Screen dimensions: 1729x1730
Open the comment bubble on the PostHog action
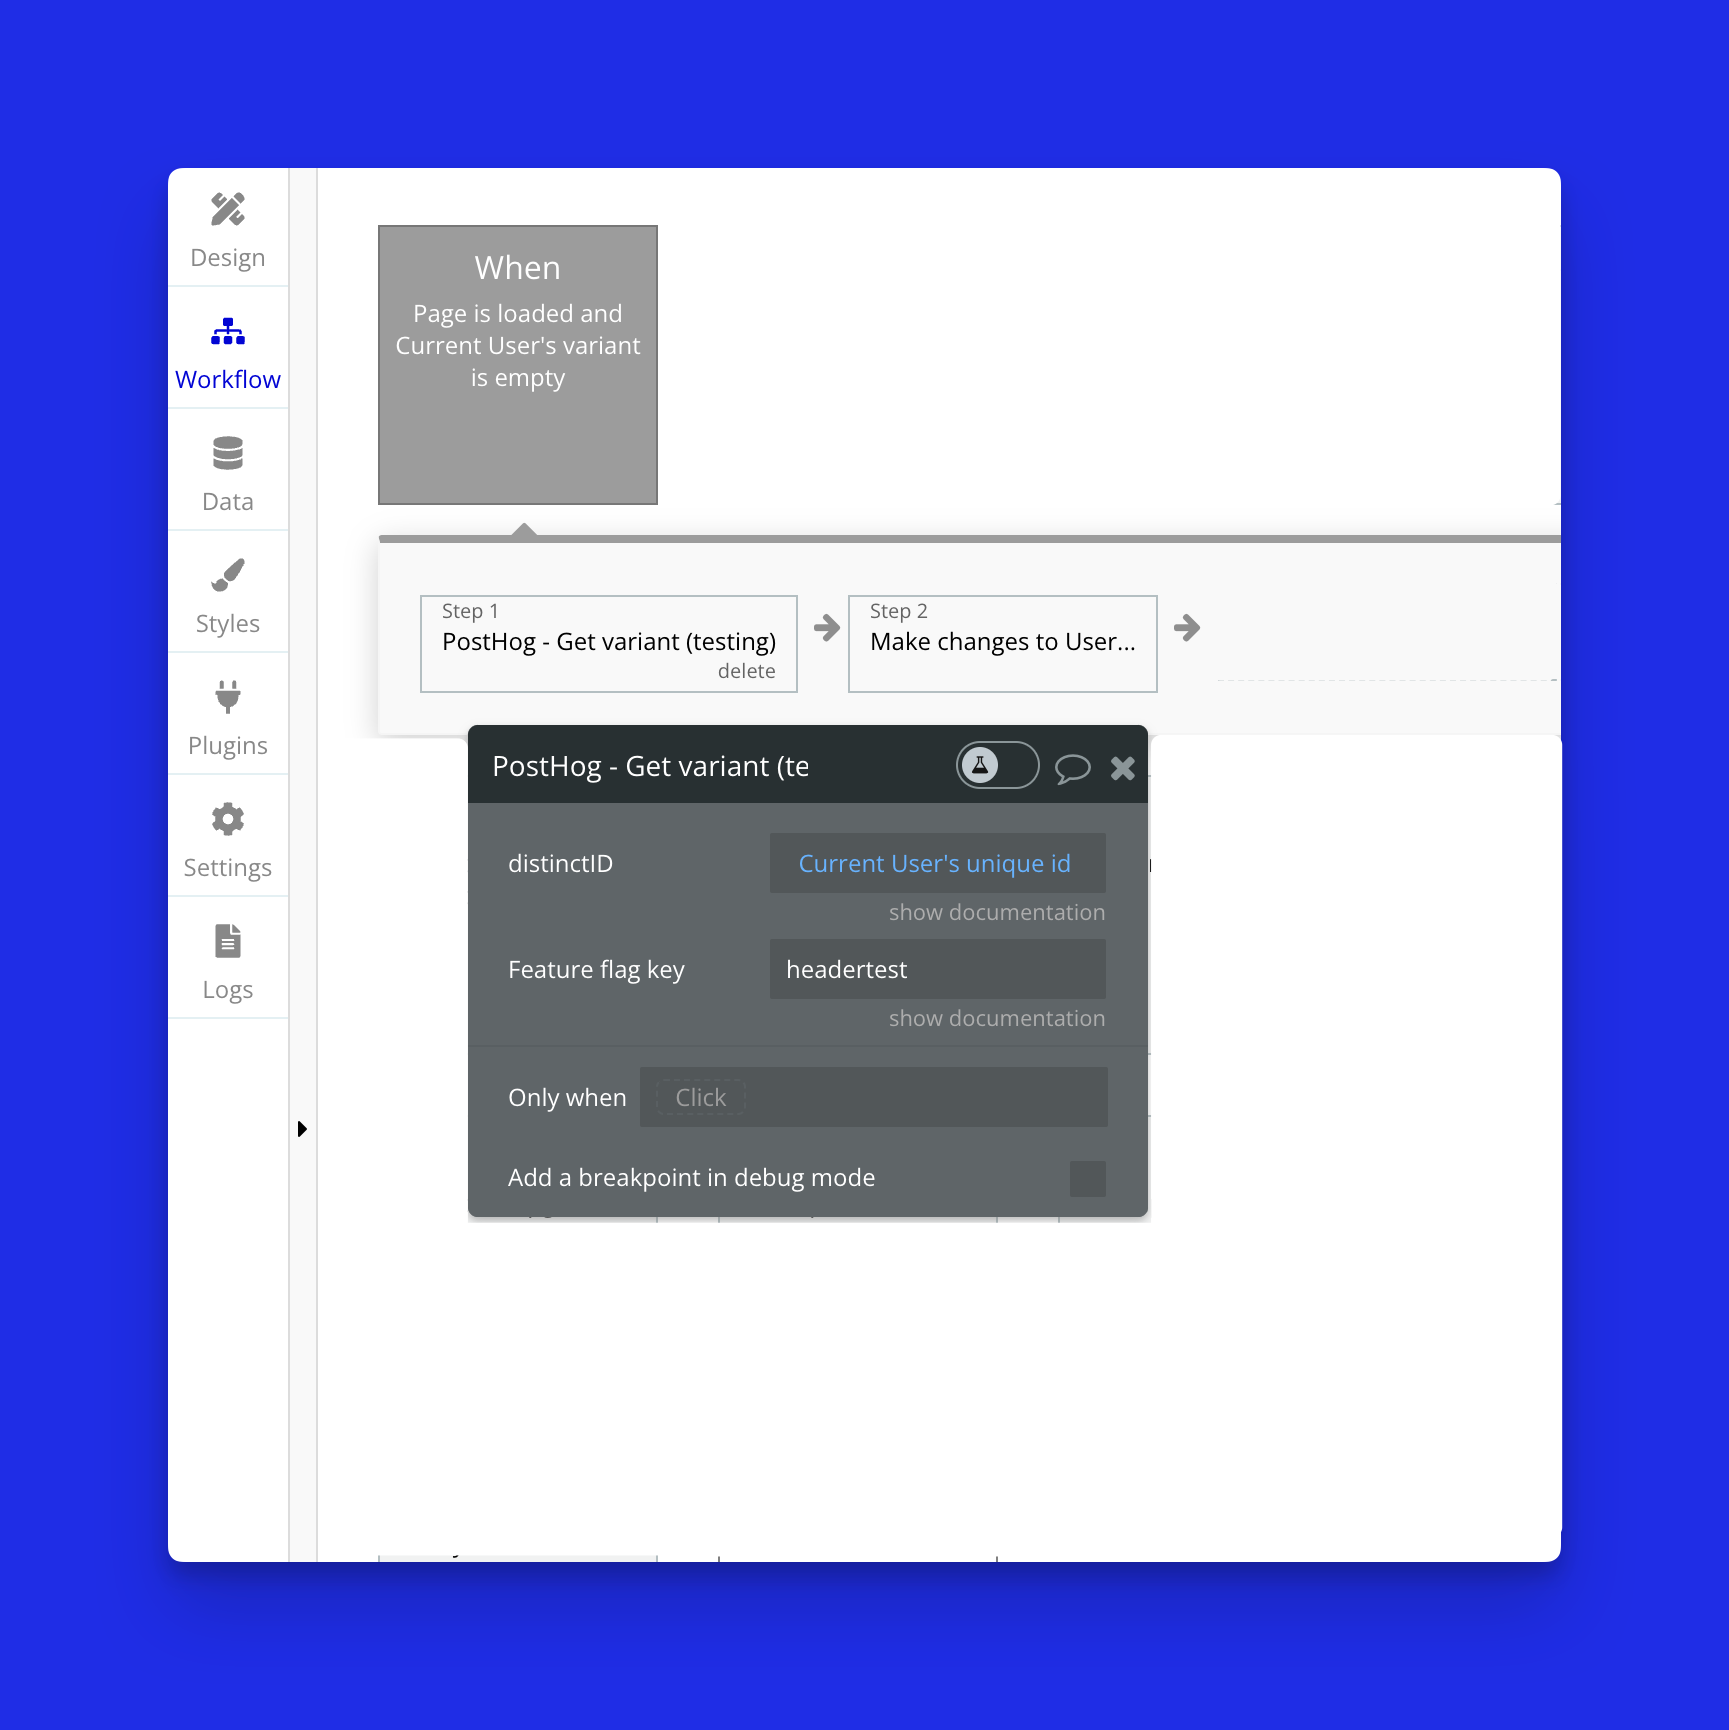point(1073,768)
